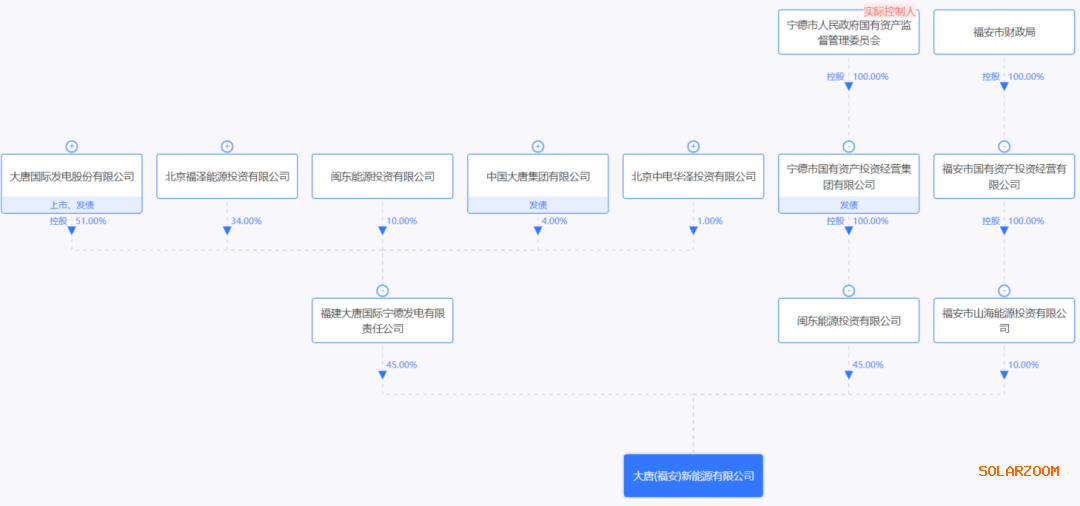Open the root company 大唐(福安)新能源有限公司
The height and width of the screenshot is (506, 1080).
pyautogui.click(x=693, y=476)
